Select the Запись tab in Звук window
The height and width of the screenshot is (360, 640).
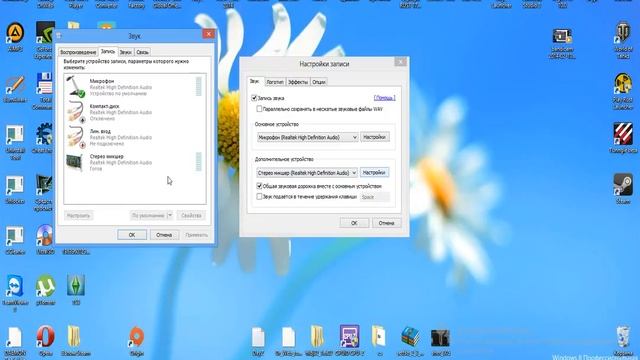point(108,51)
